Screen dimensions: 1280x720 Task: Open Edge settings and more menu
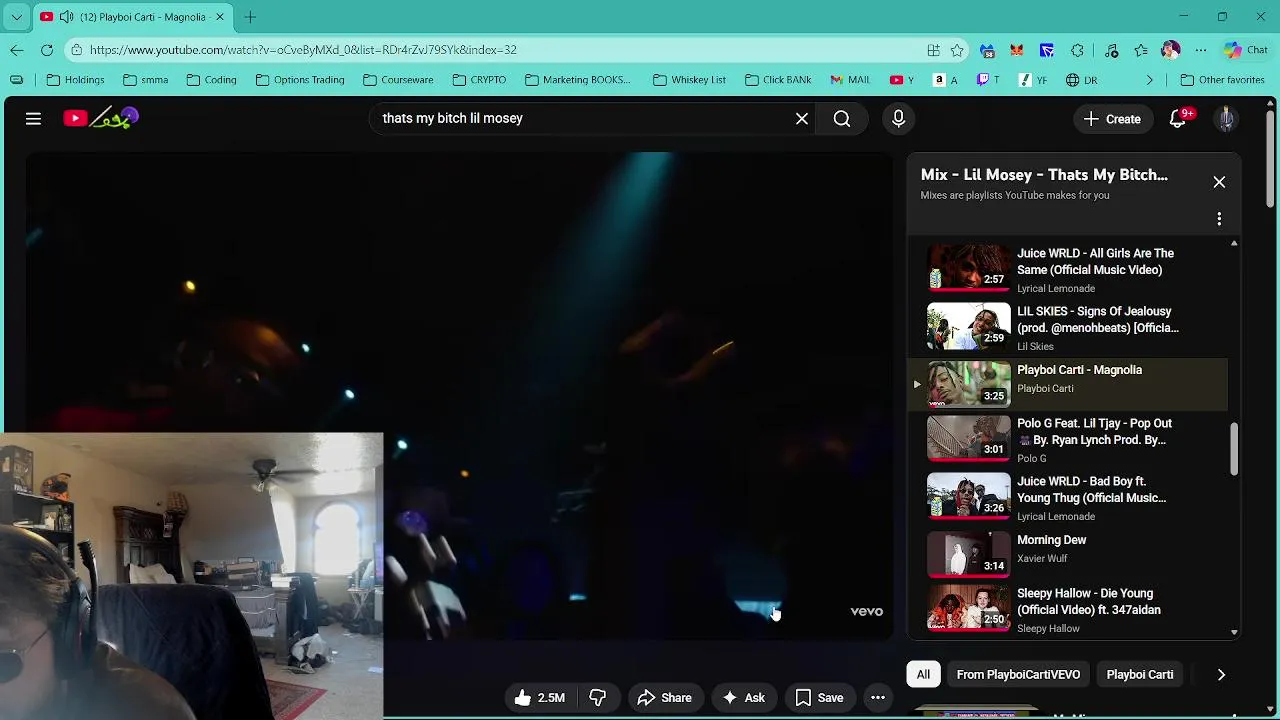click(1200, 50)
